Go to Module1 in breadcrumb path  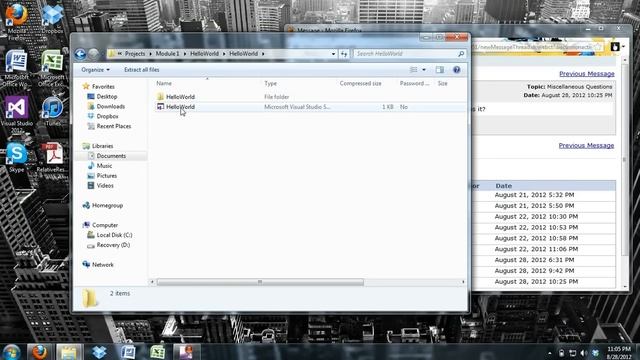click(167, 54)
